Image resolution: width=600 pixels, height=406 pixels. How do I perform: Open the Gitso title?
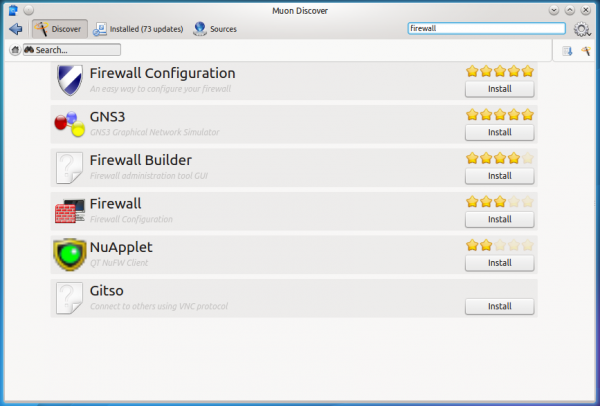(x=107, y=291)
